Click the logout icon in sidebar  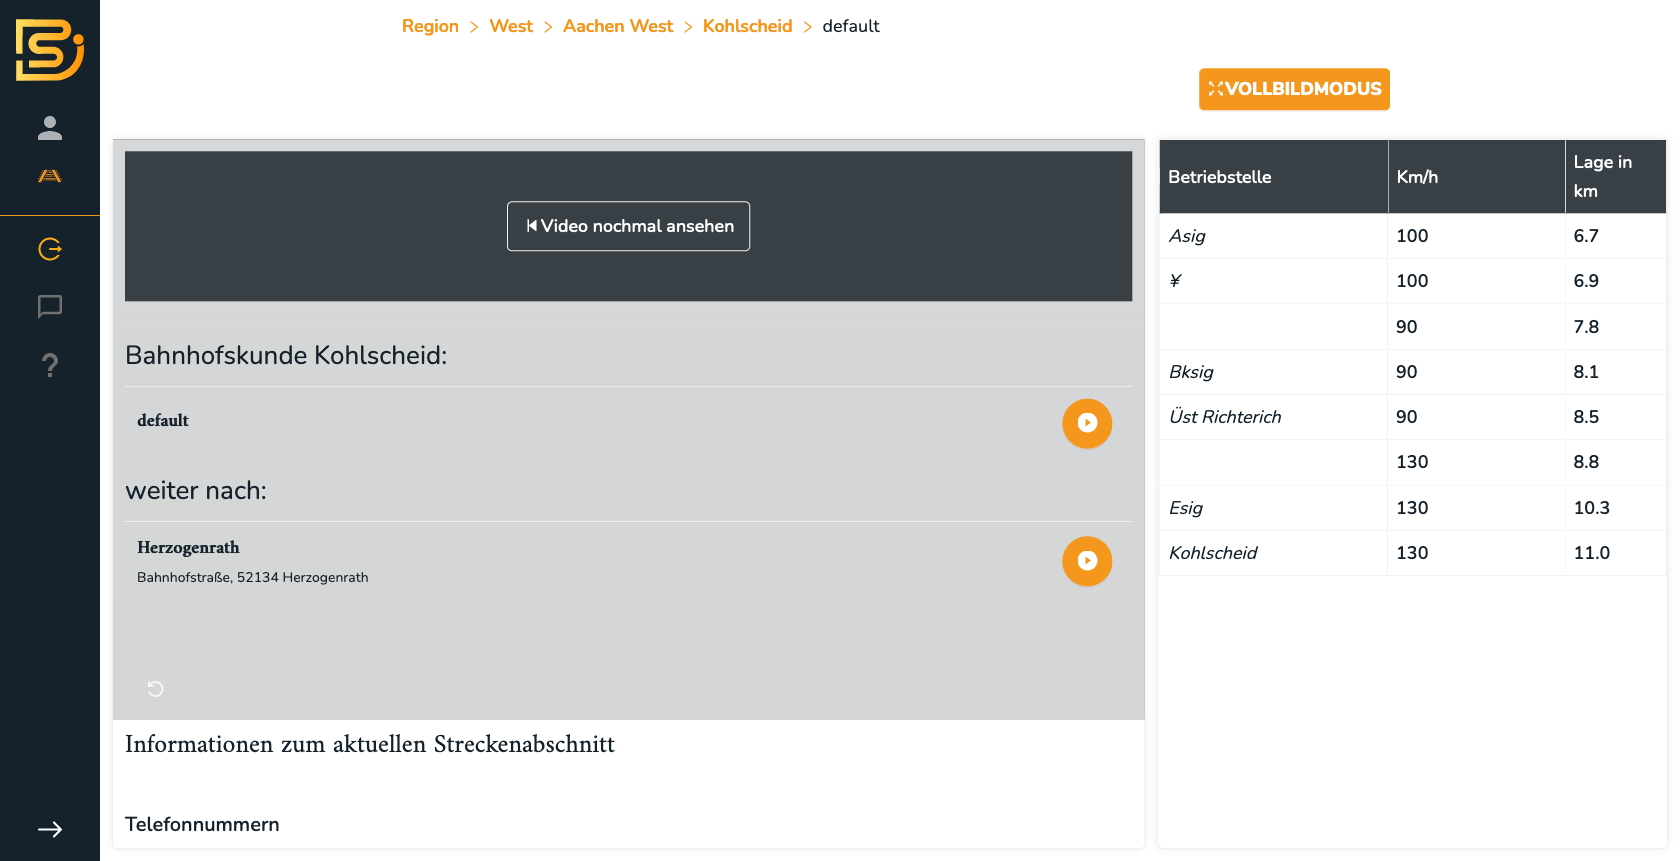tap(50, 249)
